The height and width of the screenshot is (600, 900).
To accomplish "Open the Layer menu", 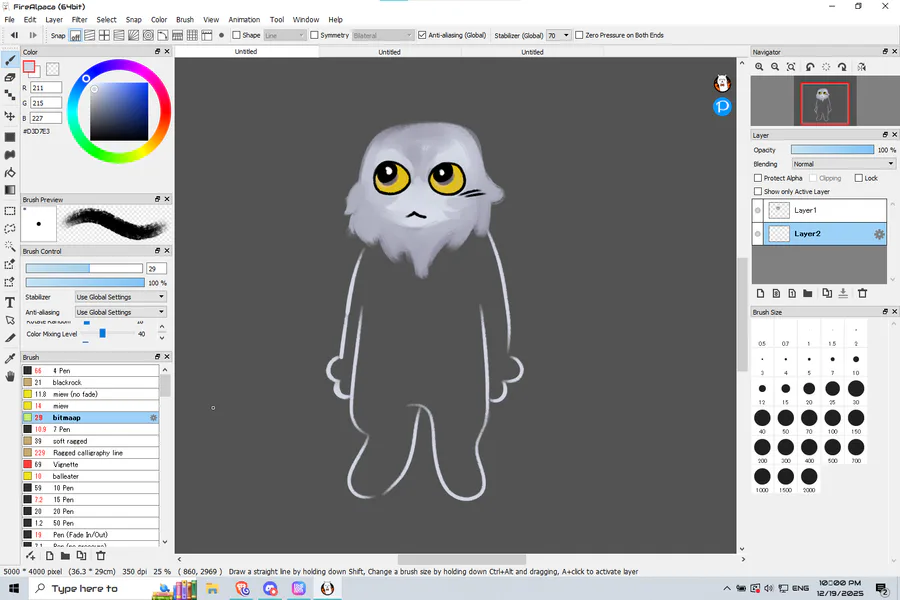I will [x=54, y=20].
